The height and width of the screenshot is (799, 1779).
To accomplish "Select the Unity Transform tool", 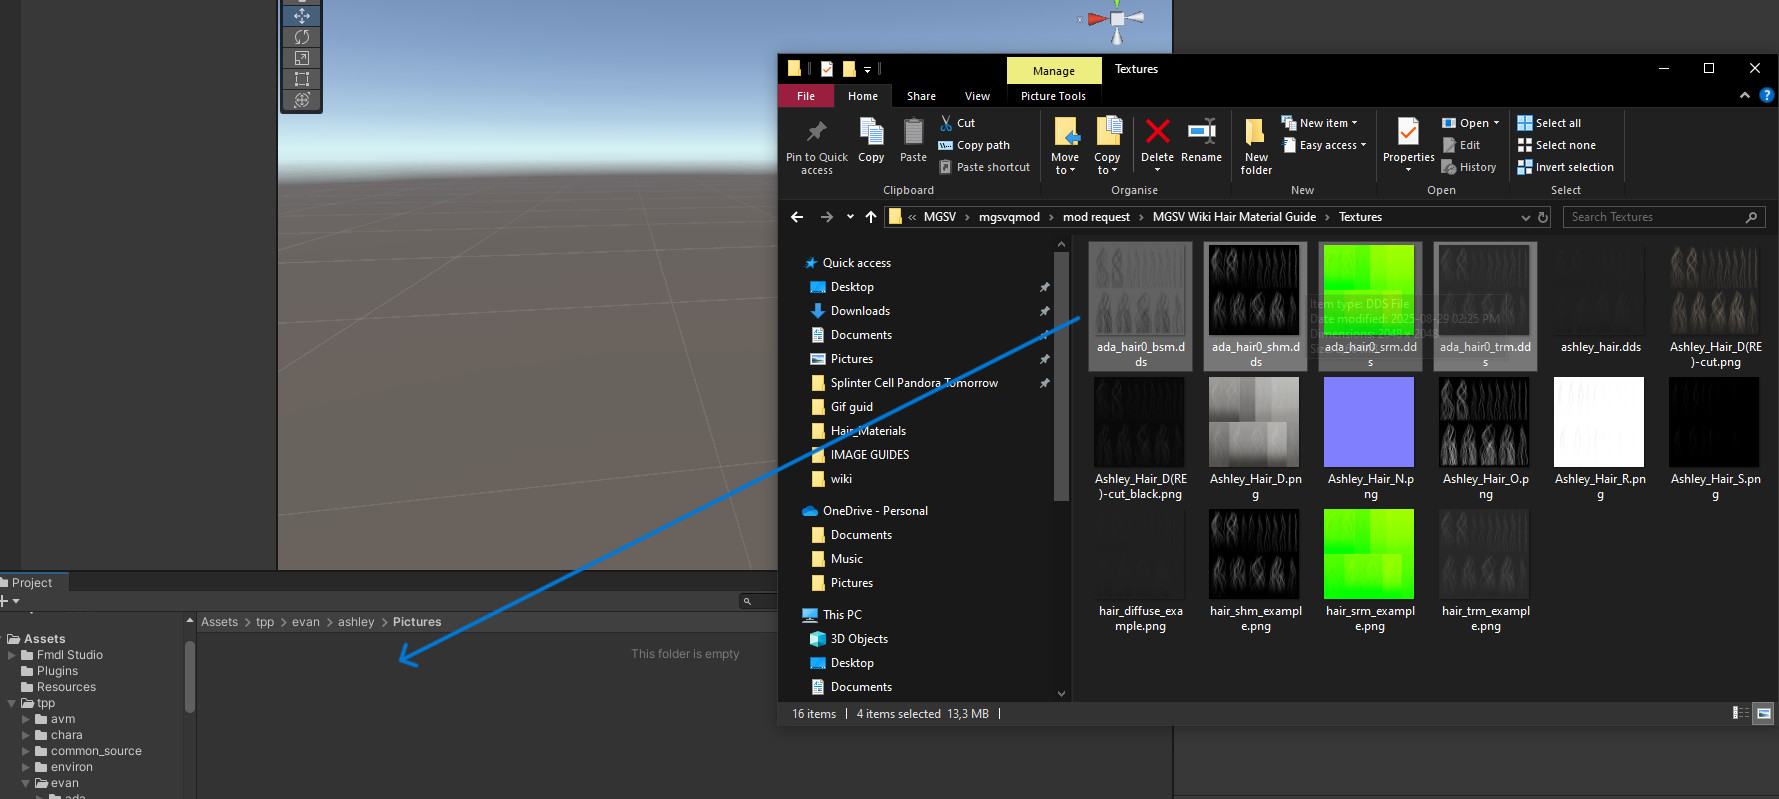I will pos(302,100).
